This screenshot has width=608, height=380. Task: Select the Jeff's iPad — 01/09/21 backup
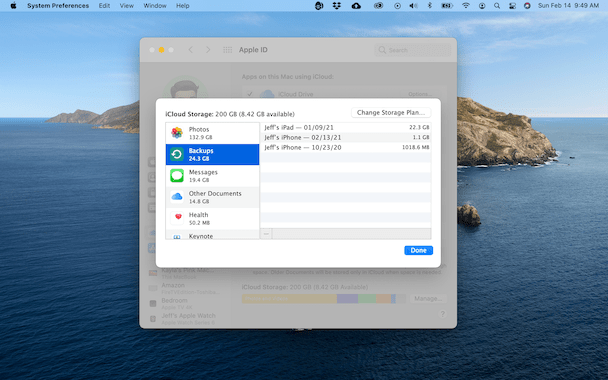coord(345,127)
